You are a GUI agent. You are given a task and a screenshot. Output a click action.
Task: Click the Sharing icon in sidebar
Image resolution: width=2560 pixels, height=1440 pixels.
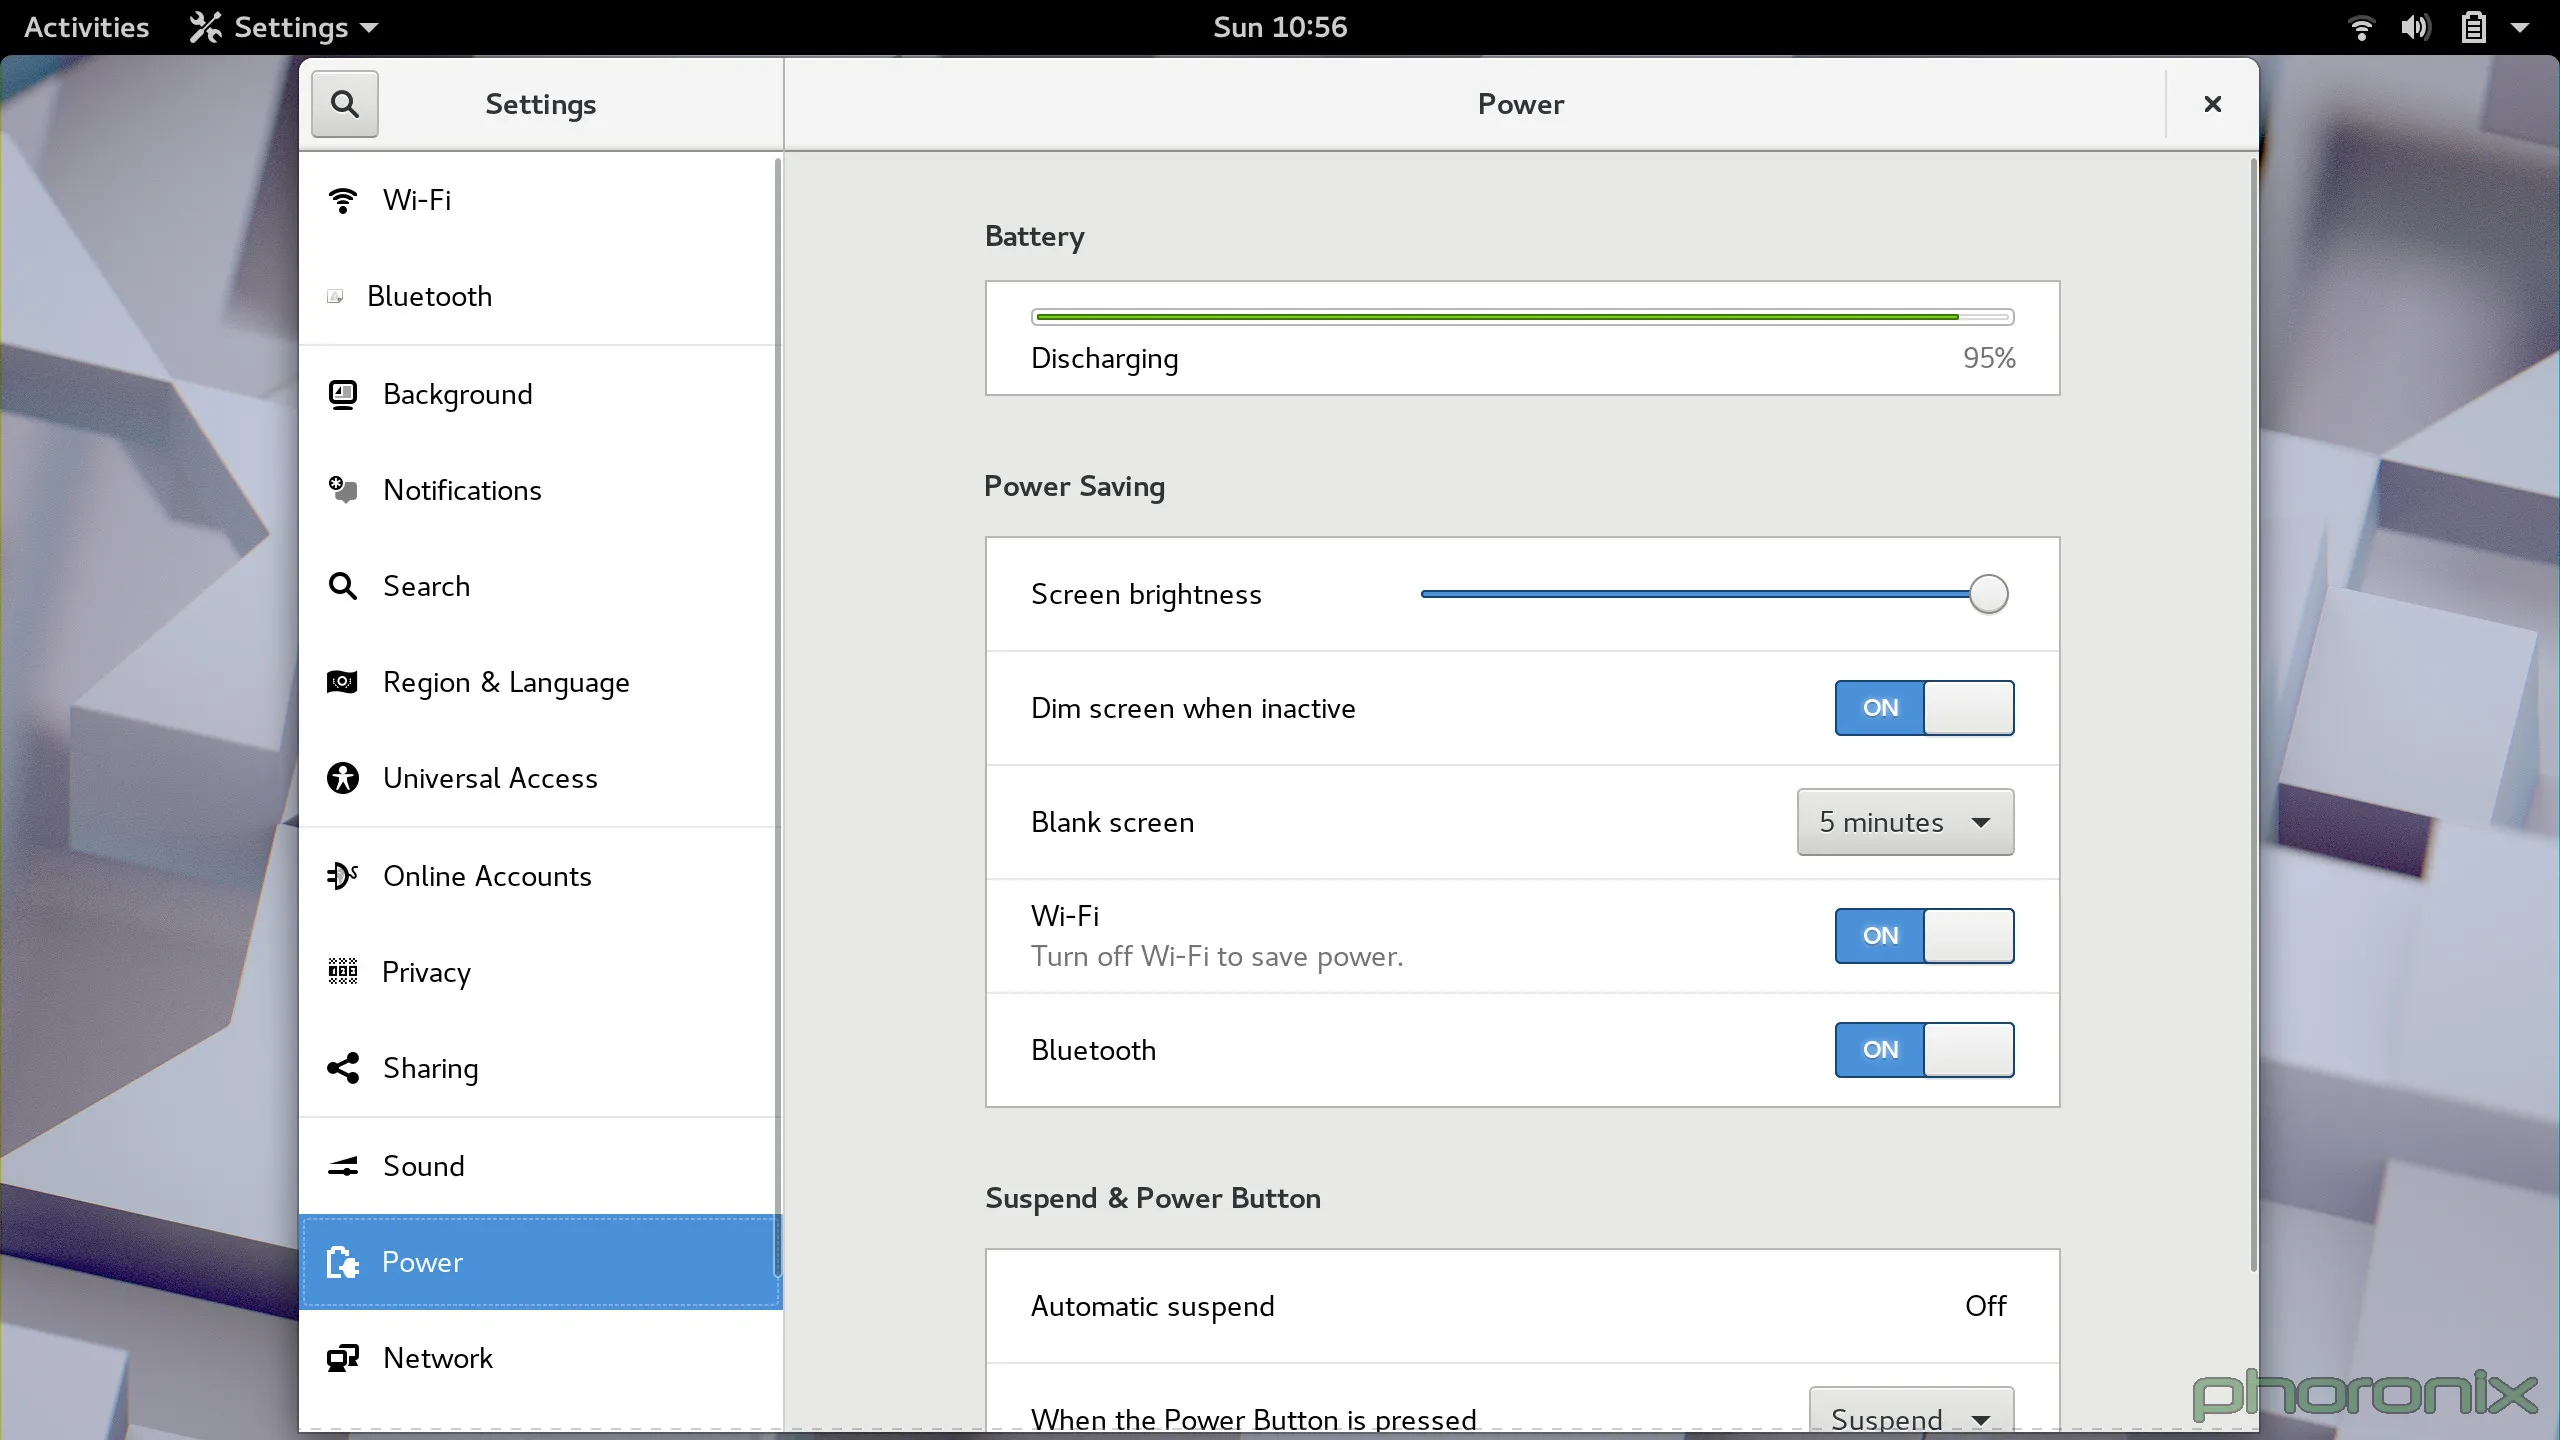pyautogui.click(x=343, y=1068)
